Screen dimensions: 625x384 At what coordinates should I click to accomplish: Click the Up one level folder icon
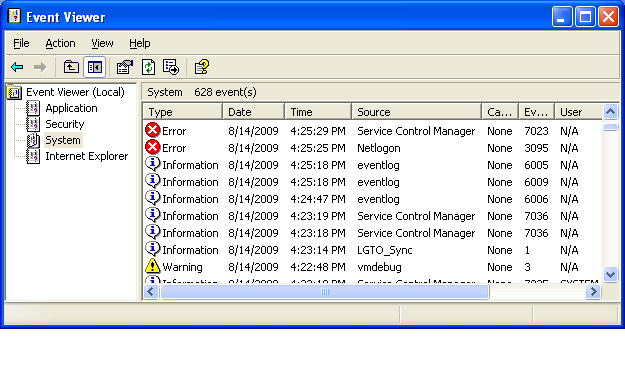pyautogui.click(x=71, y=67)
